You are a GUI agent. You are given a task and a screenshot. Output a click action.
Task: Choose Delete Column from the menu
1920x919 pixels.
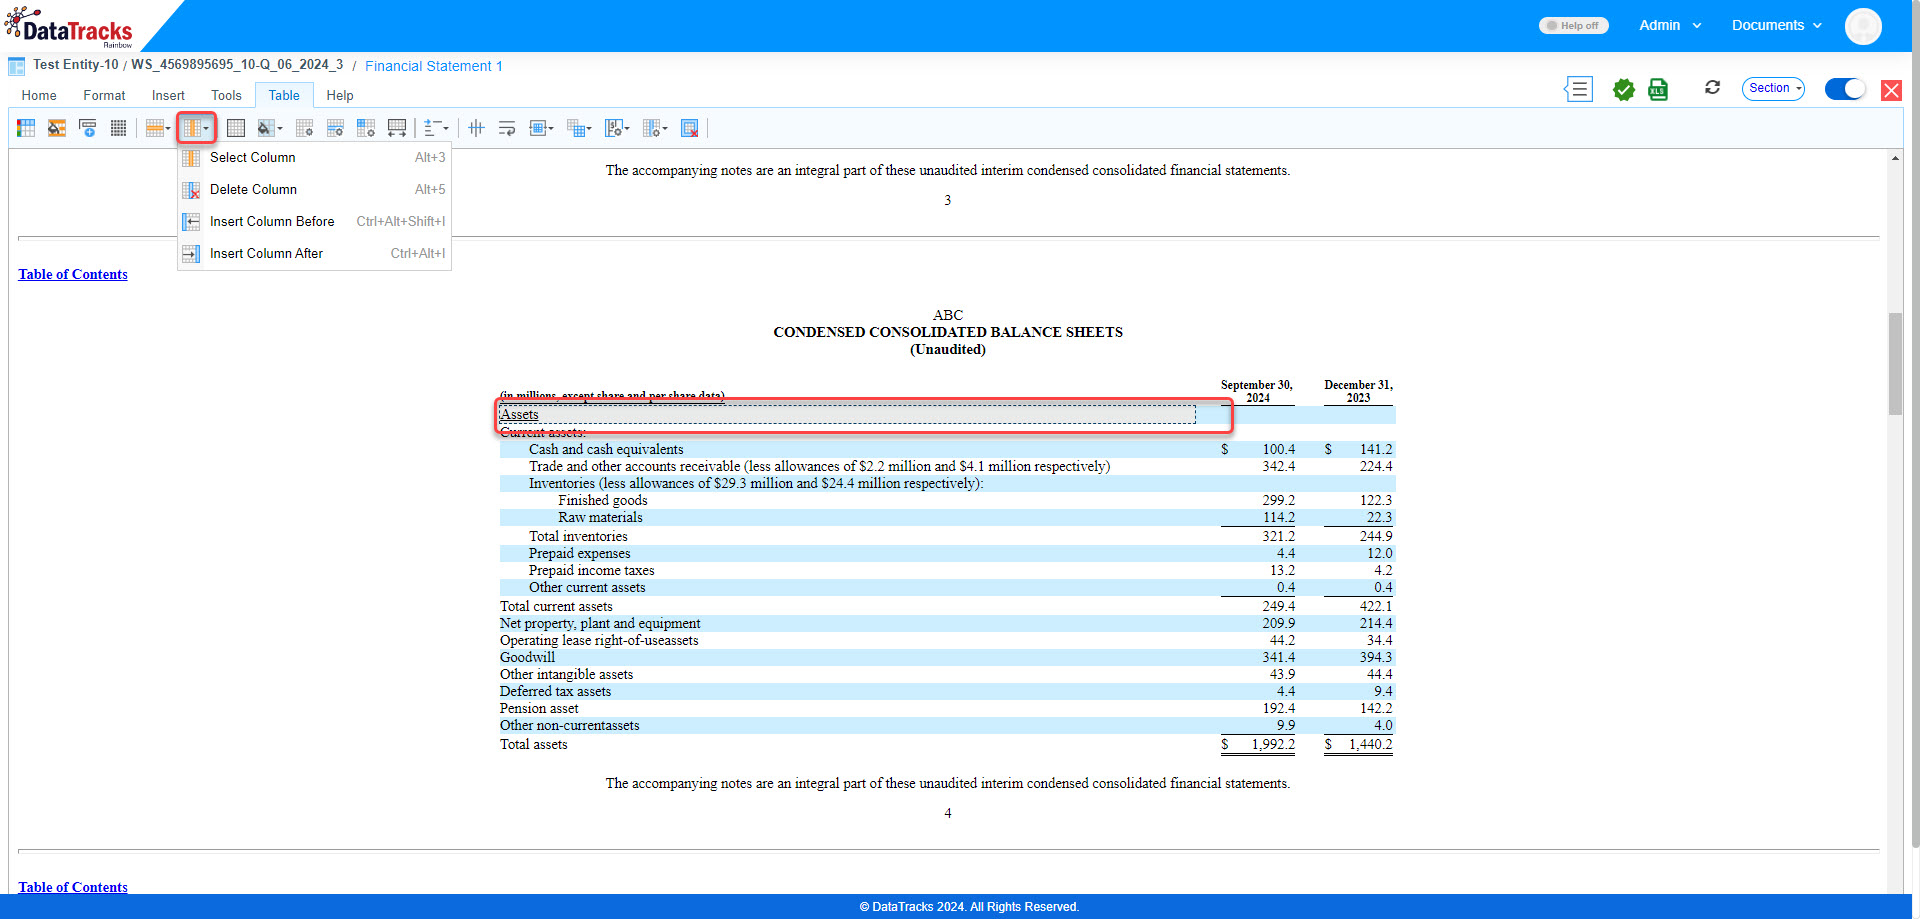314,189
